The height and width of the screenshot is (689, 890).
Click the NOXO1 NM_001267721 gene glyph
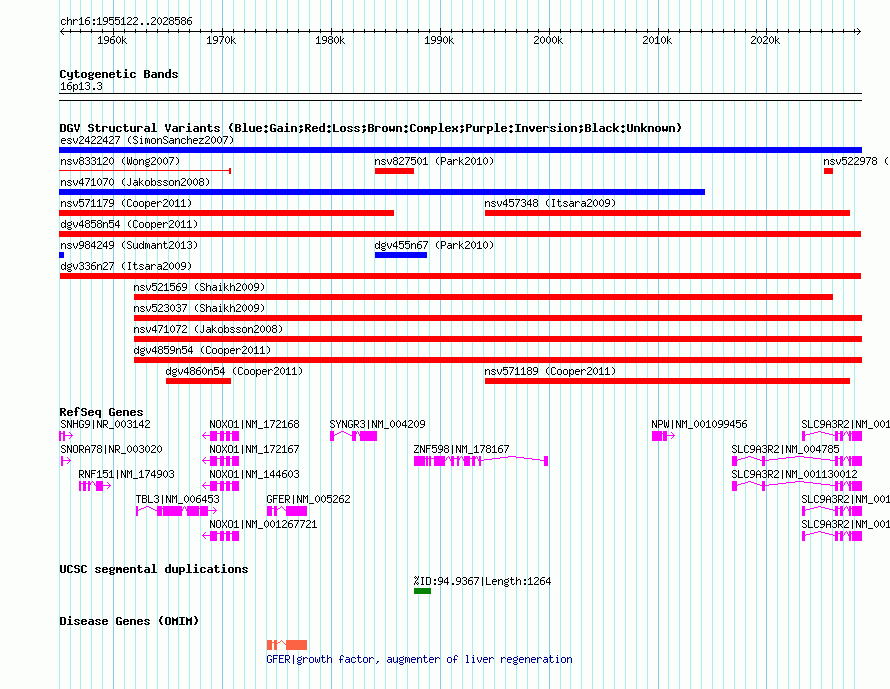[x=221, y=536]
